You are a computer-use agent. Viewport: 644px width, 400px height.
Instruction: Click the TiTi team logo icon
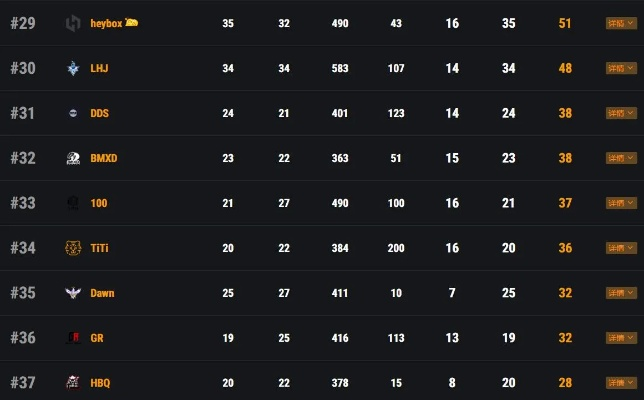click(x=73, y=248)
